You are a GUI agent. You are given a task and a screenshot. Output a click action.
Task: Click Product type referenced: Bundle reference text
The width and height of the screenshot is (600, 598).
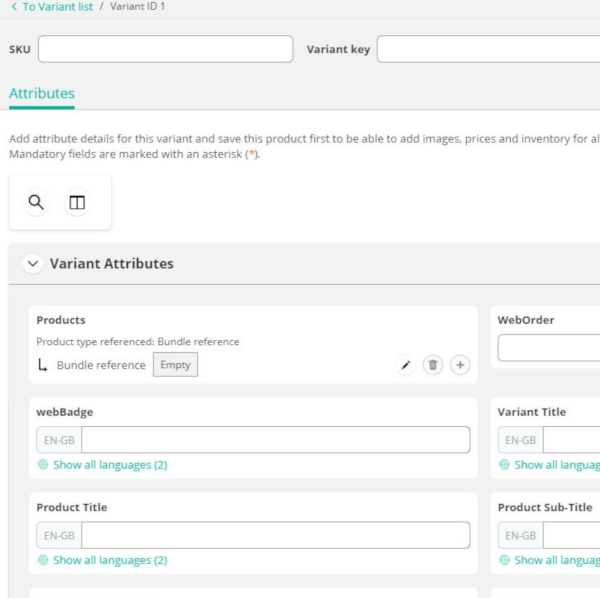(138, 342)
